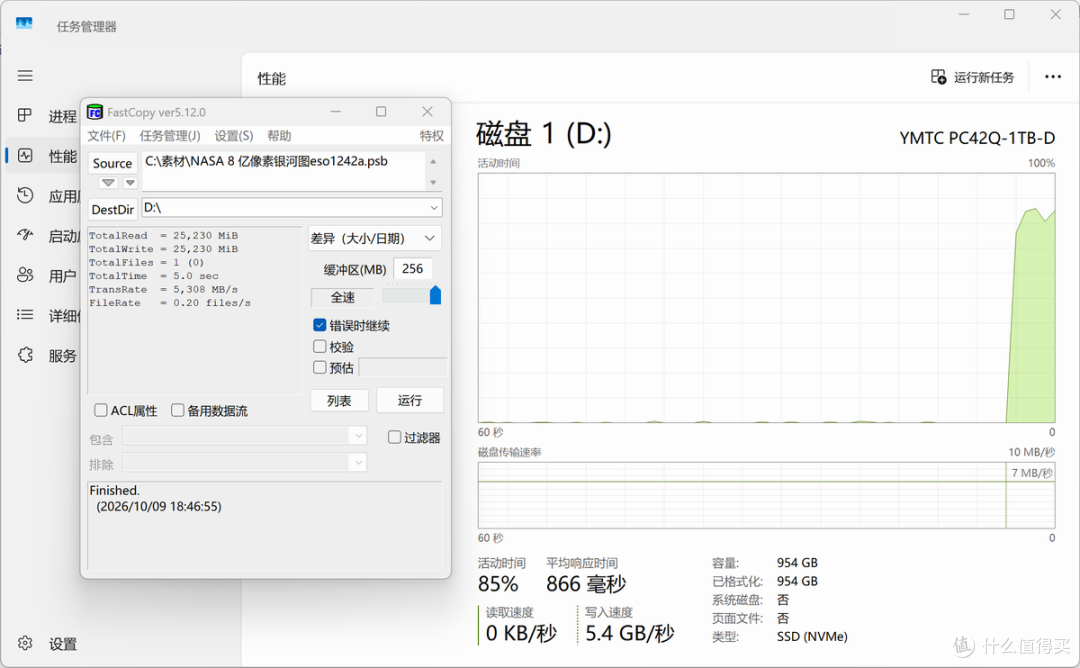Image resolution: width=1080 pixels, height=668 pixels.
Task: Open the 任务管理(J) menu in FastCopy
Action: click(170, 136)
